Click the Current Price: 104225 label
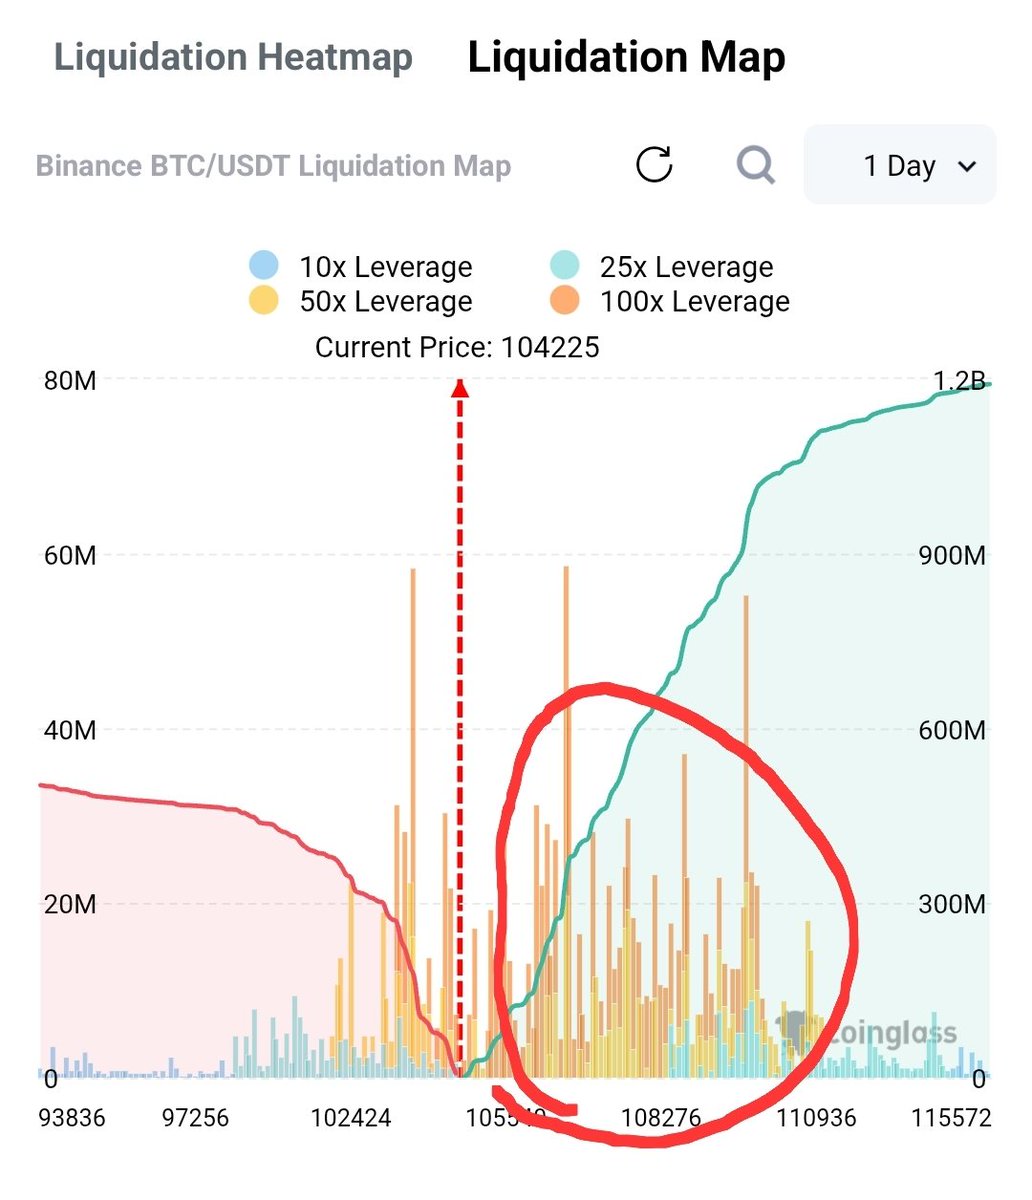This screenshot has height=1200, width=1032. (457, 347)
